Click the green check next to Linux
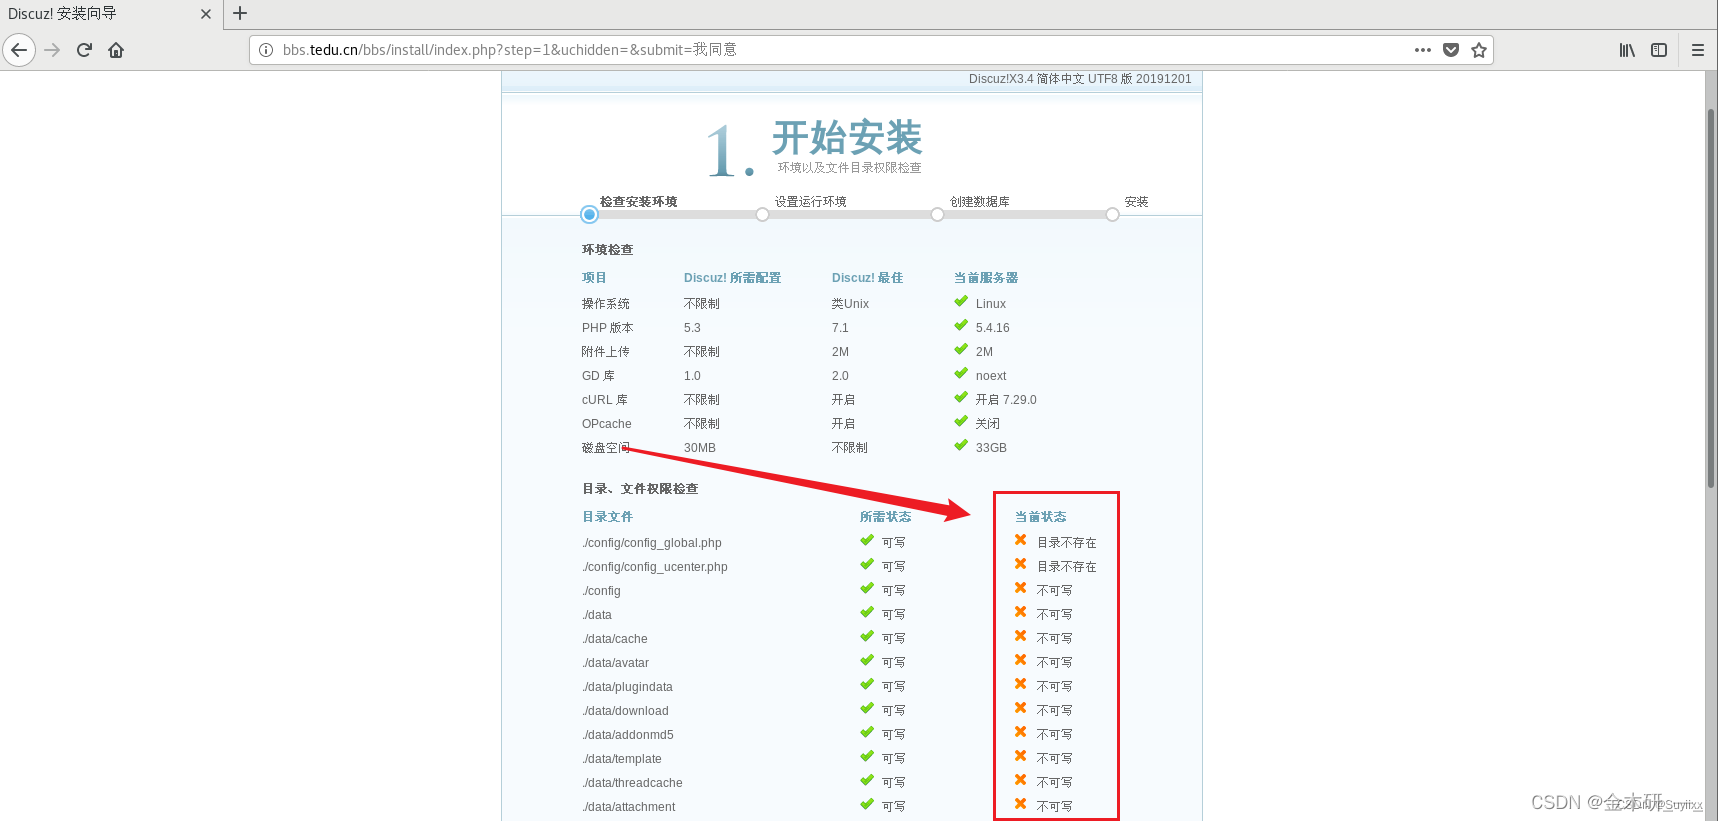The image size is (1718, 821). pyautogui.click(x=961, y=302)
